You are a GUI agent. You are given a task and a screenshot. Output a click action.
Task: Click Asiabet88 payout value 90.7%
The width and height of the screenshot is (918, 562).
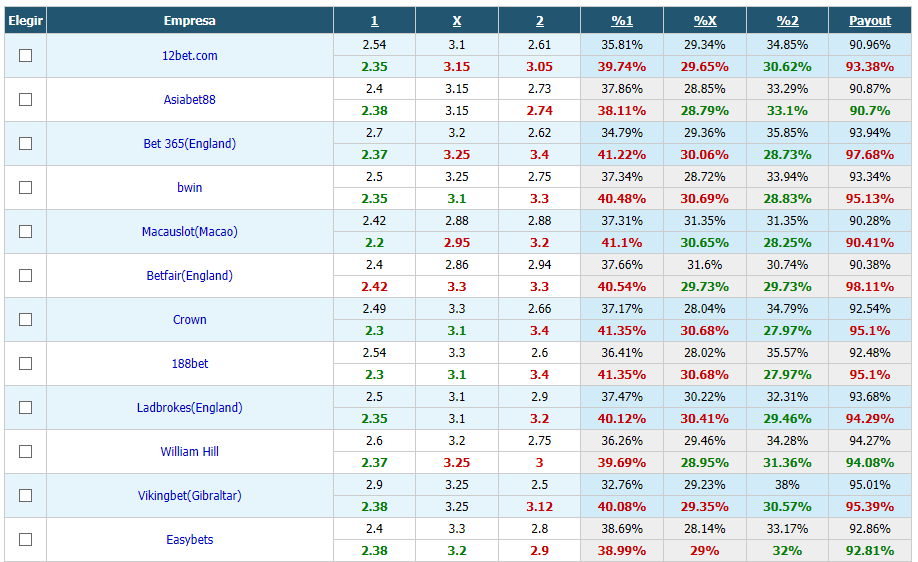tap(870, 111)
